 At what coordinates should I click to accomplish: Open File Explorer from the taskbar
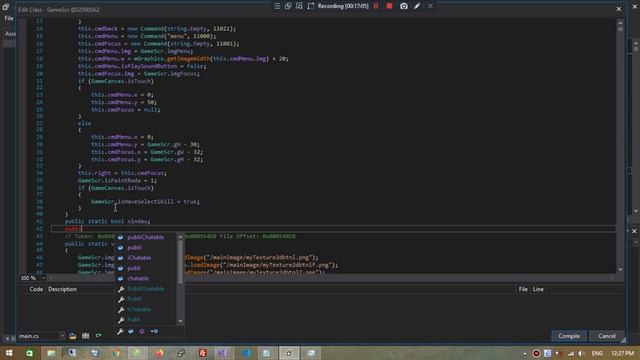click(x=51, y=353)
